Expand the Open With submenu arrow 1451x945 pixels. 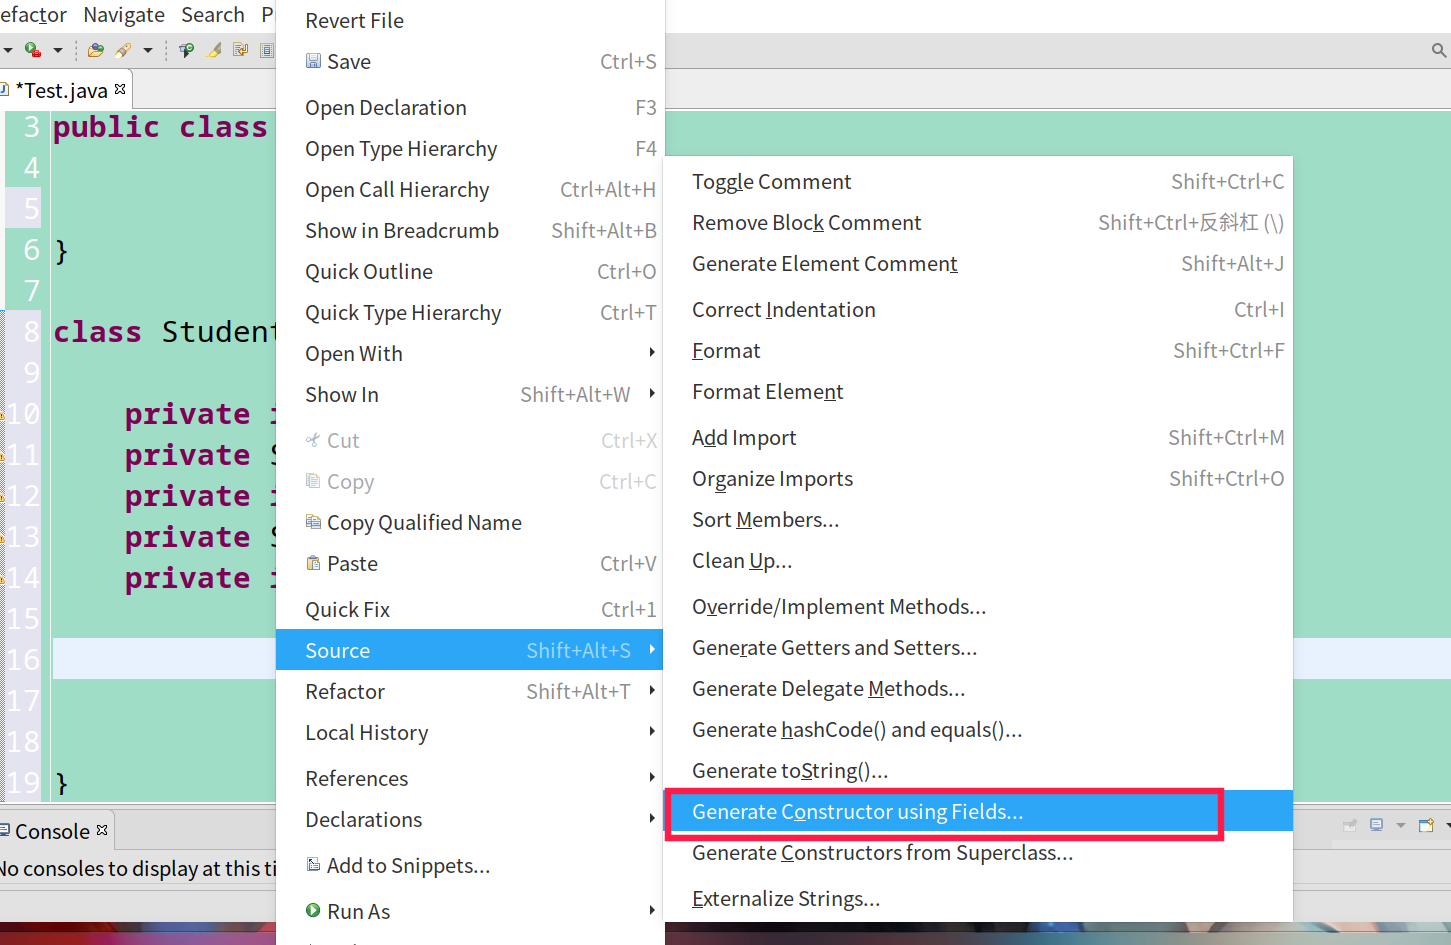(652, 353)
